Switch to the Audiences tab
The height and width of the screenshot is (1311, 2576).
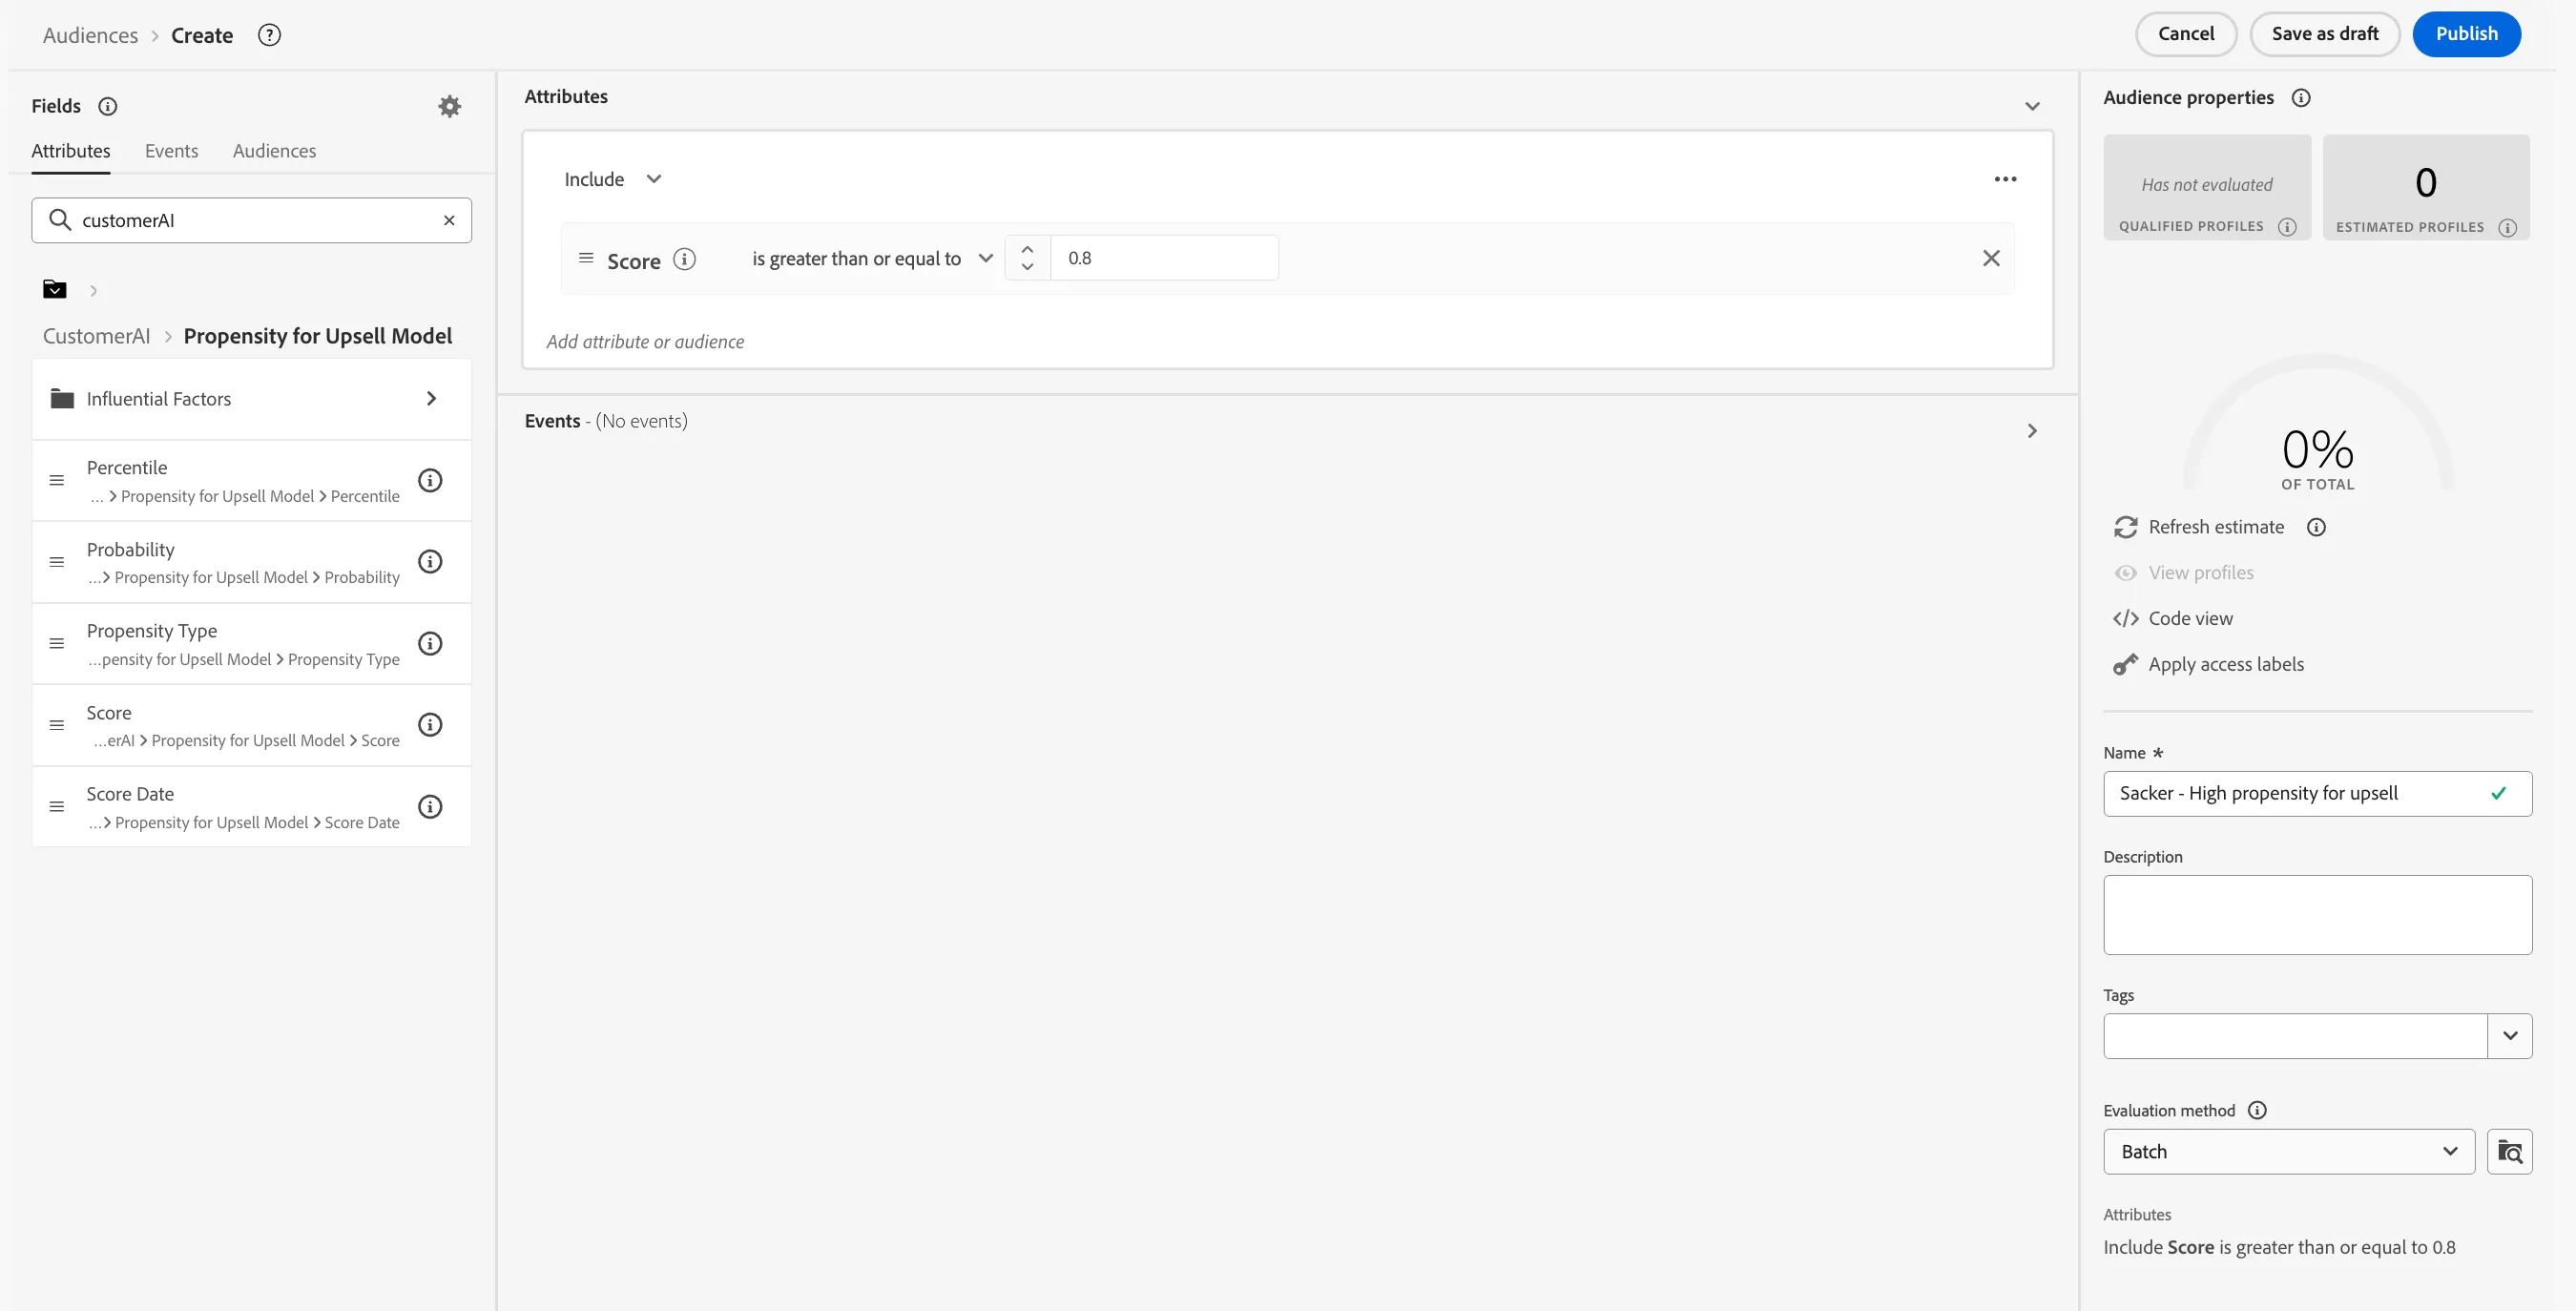[x=274, y=151]
